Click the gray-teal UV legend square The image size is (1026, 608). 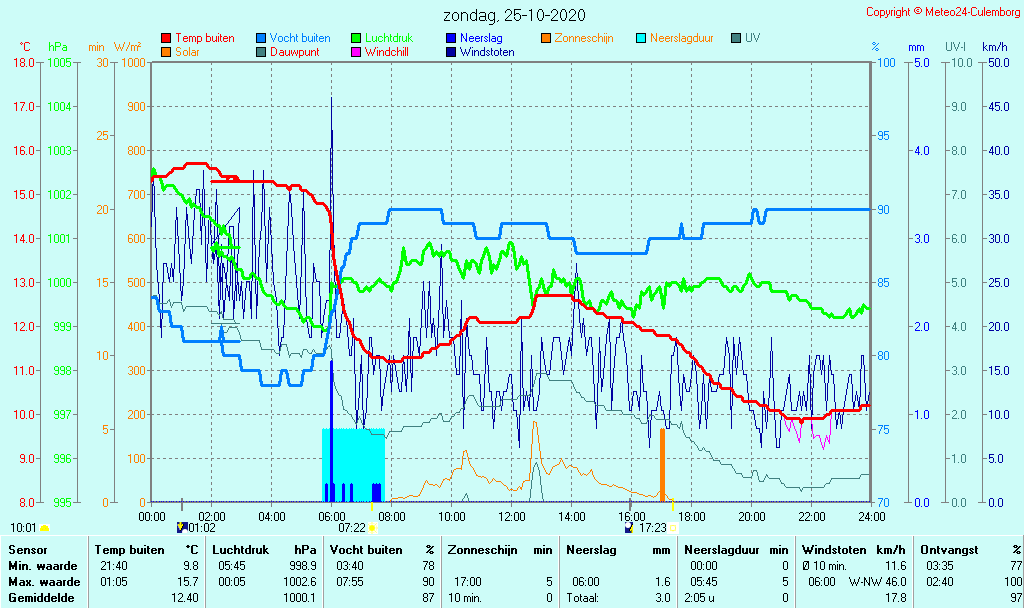(736, 38)
